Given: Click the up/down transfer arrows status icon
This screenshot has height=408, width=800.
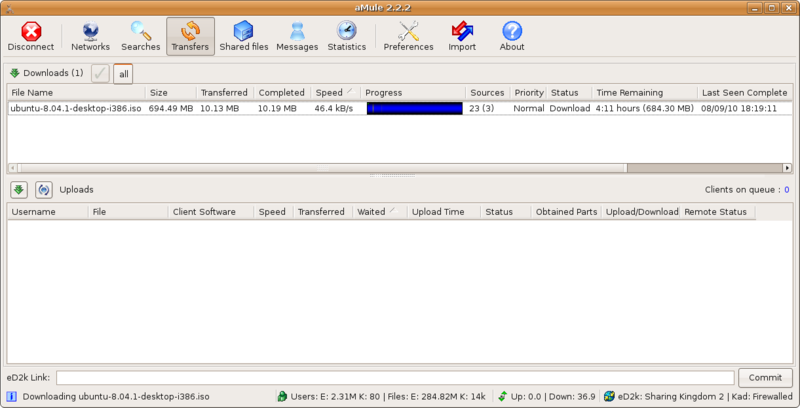Looking at the screenshot, I should tap(503, 396).
